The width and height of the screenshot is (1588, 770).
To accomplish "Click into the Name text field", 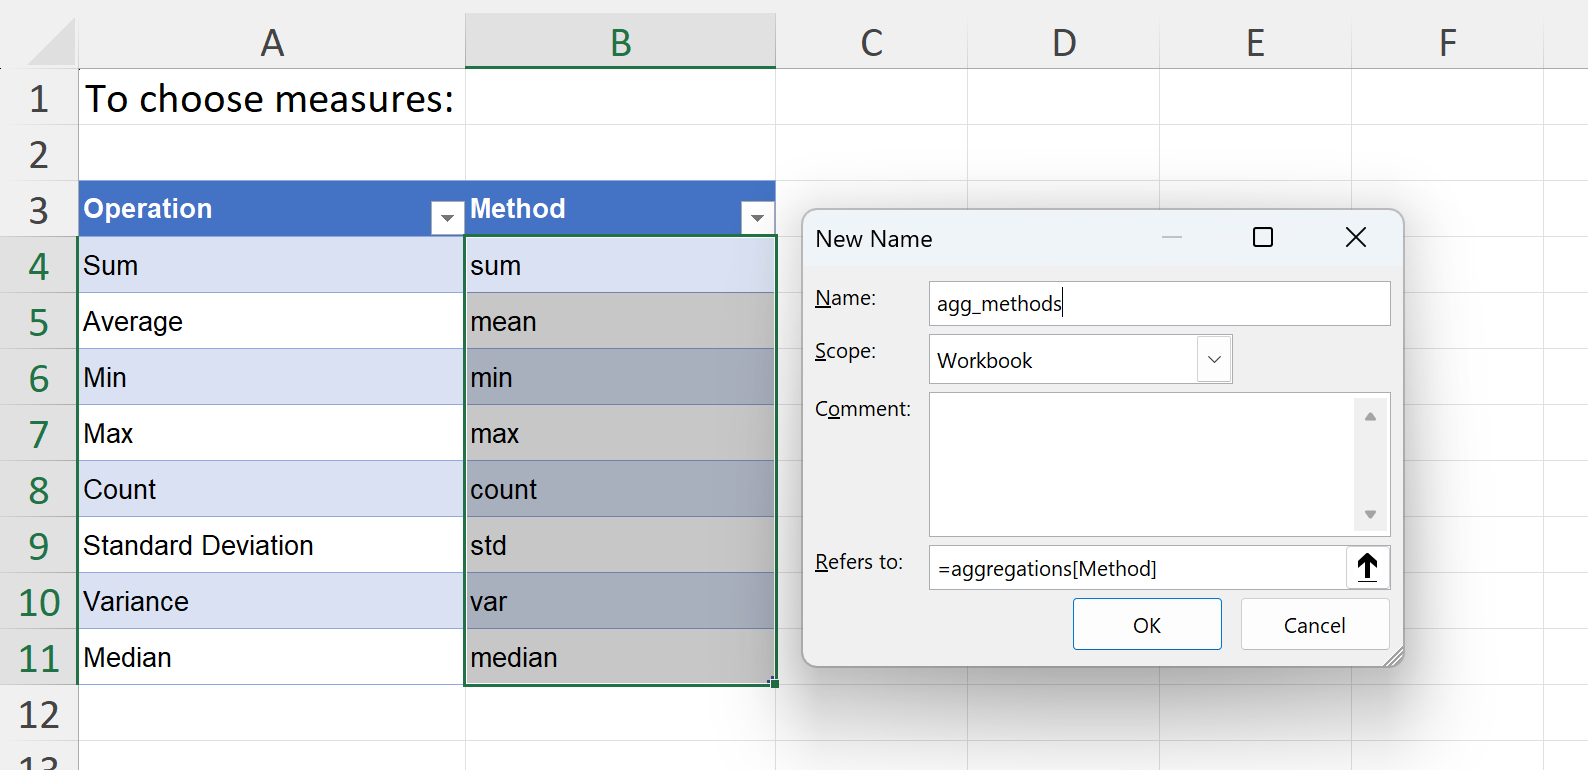I will coord(1158,304).
